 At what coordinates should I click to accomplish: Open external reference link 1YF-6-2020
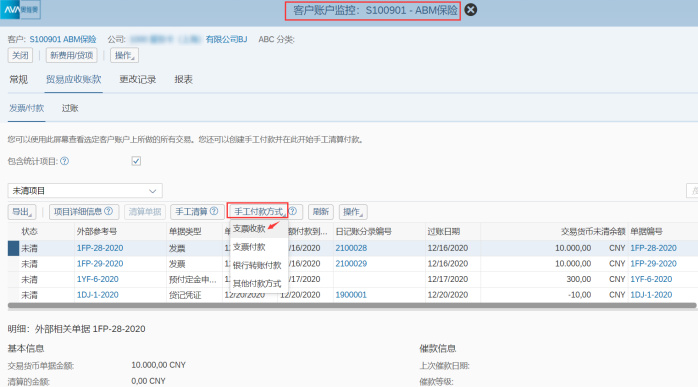97,279
